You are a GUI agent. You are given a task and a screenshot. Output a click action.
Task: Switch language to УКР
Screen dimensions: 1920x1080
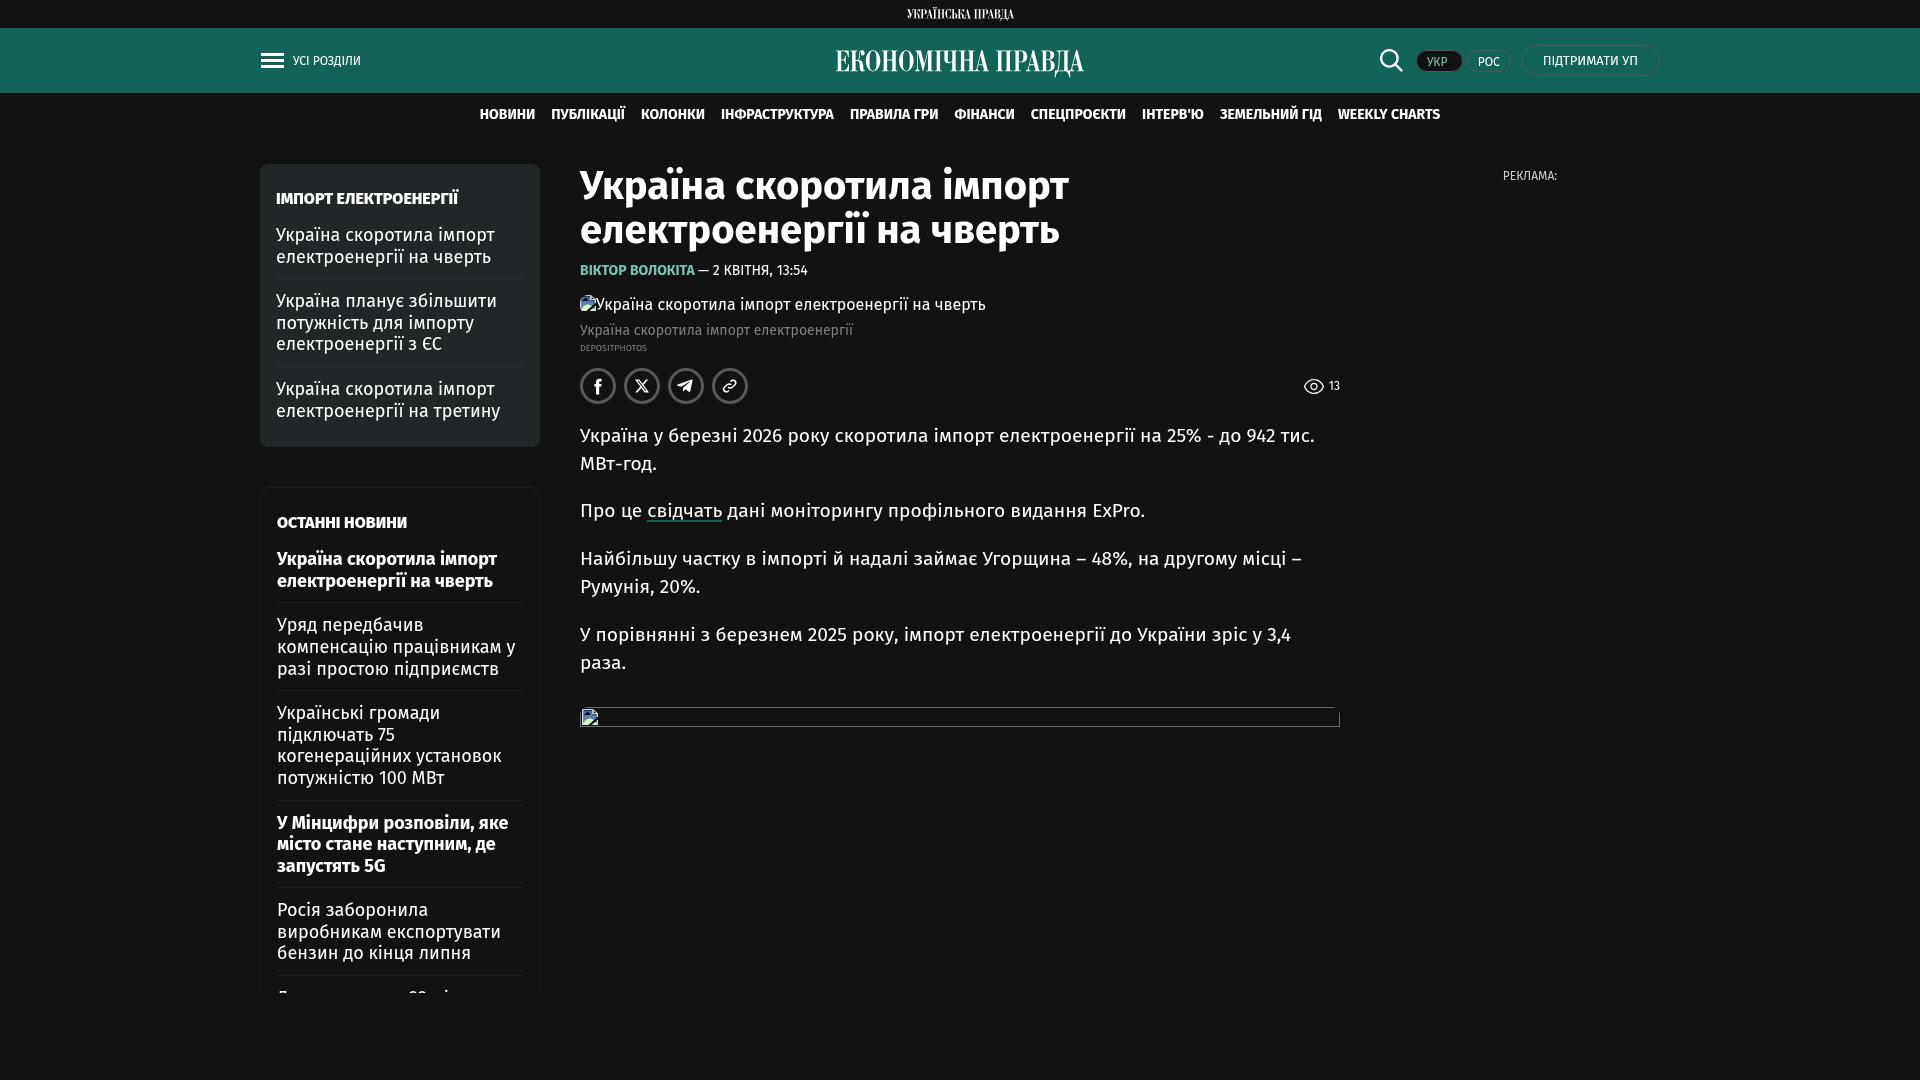pyautogui.click(x=1438, y=62)
